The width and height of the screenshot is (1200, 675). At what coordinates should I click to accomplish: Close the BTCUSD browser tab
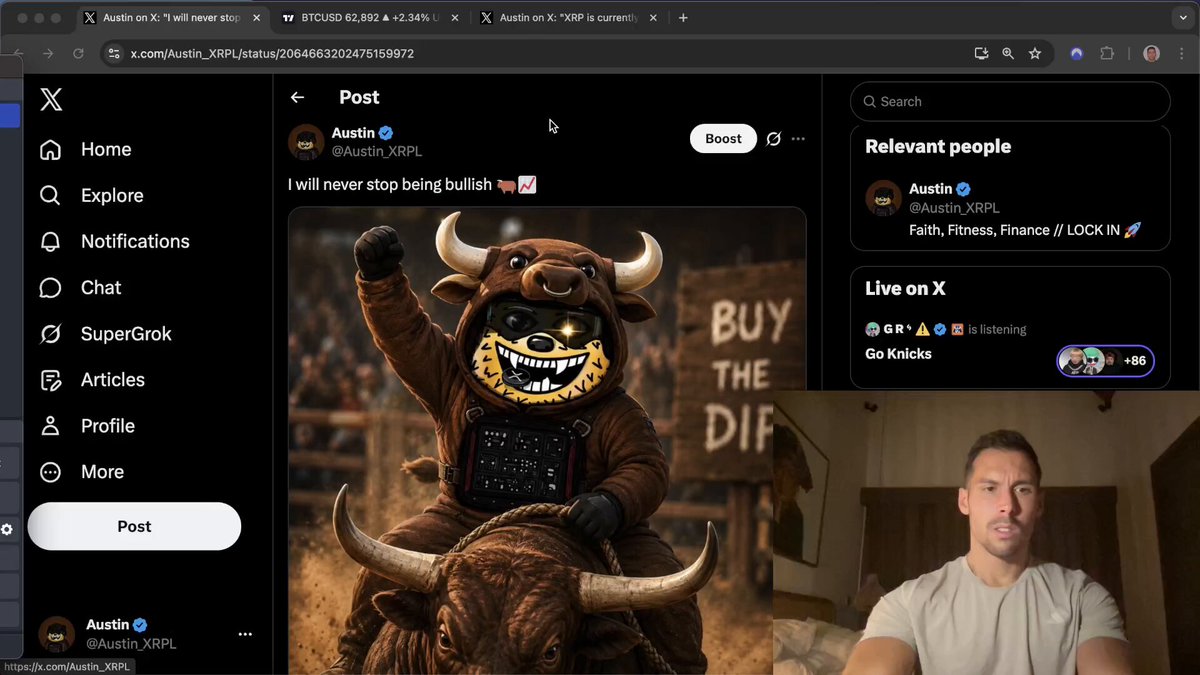click(x=453, y=18)
